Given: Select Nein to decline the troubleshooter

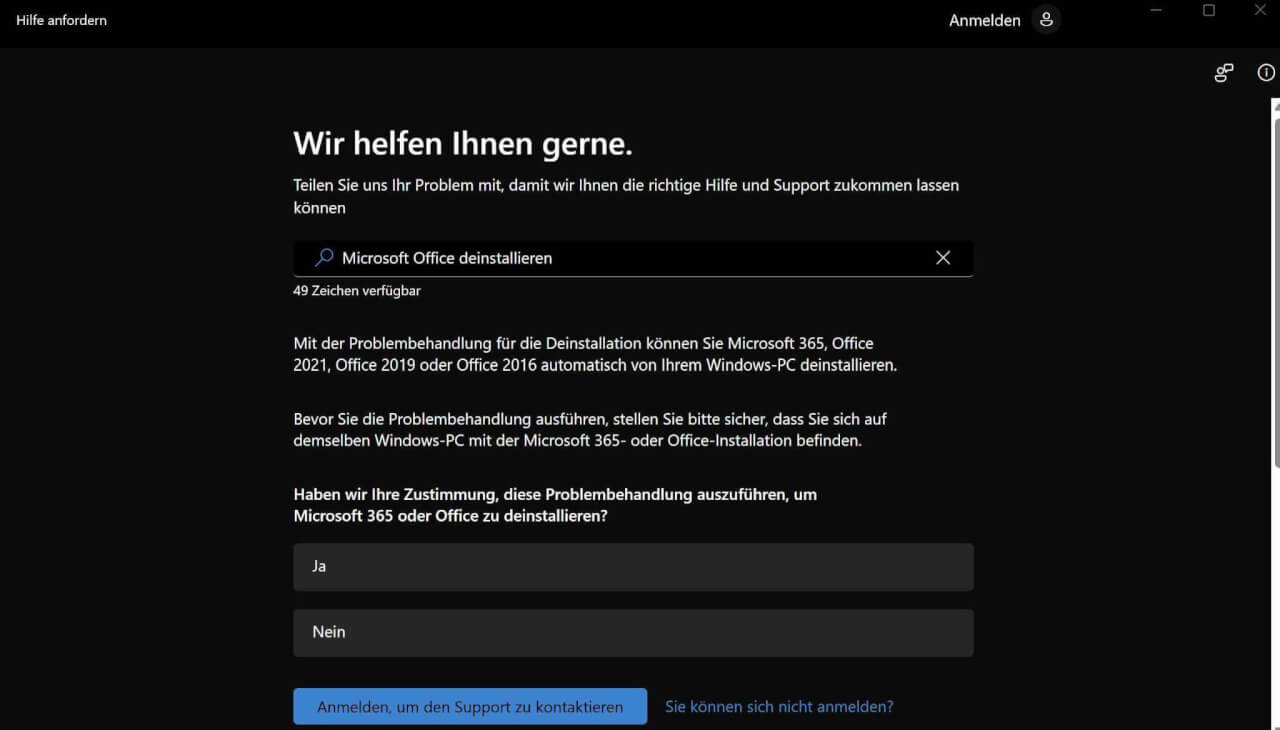Looking at the screenshot, I should point(633,632).
